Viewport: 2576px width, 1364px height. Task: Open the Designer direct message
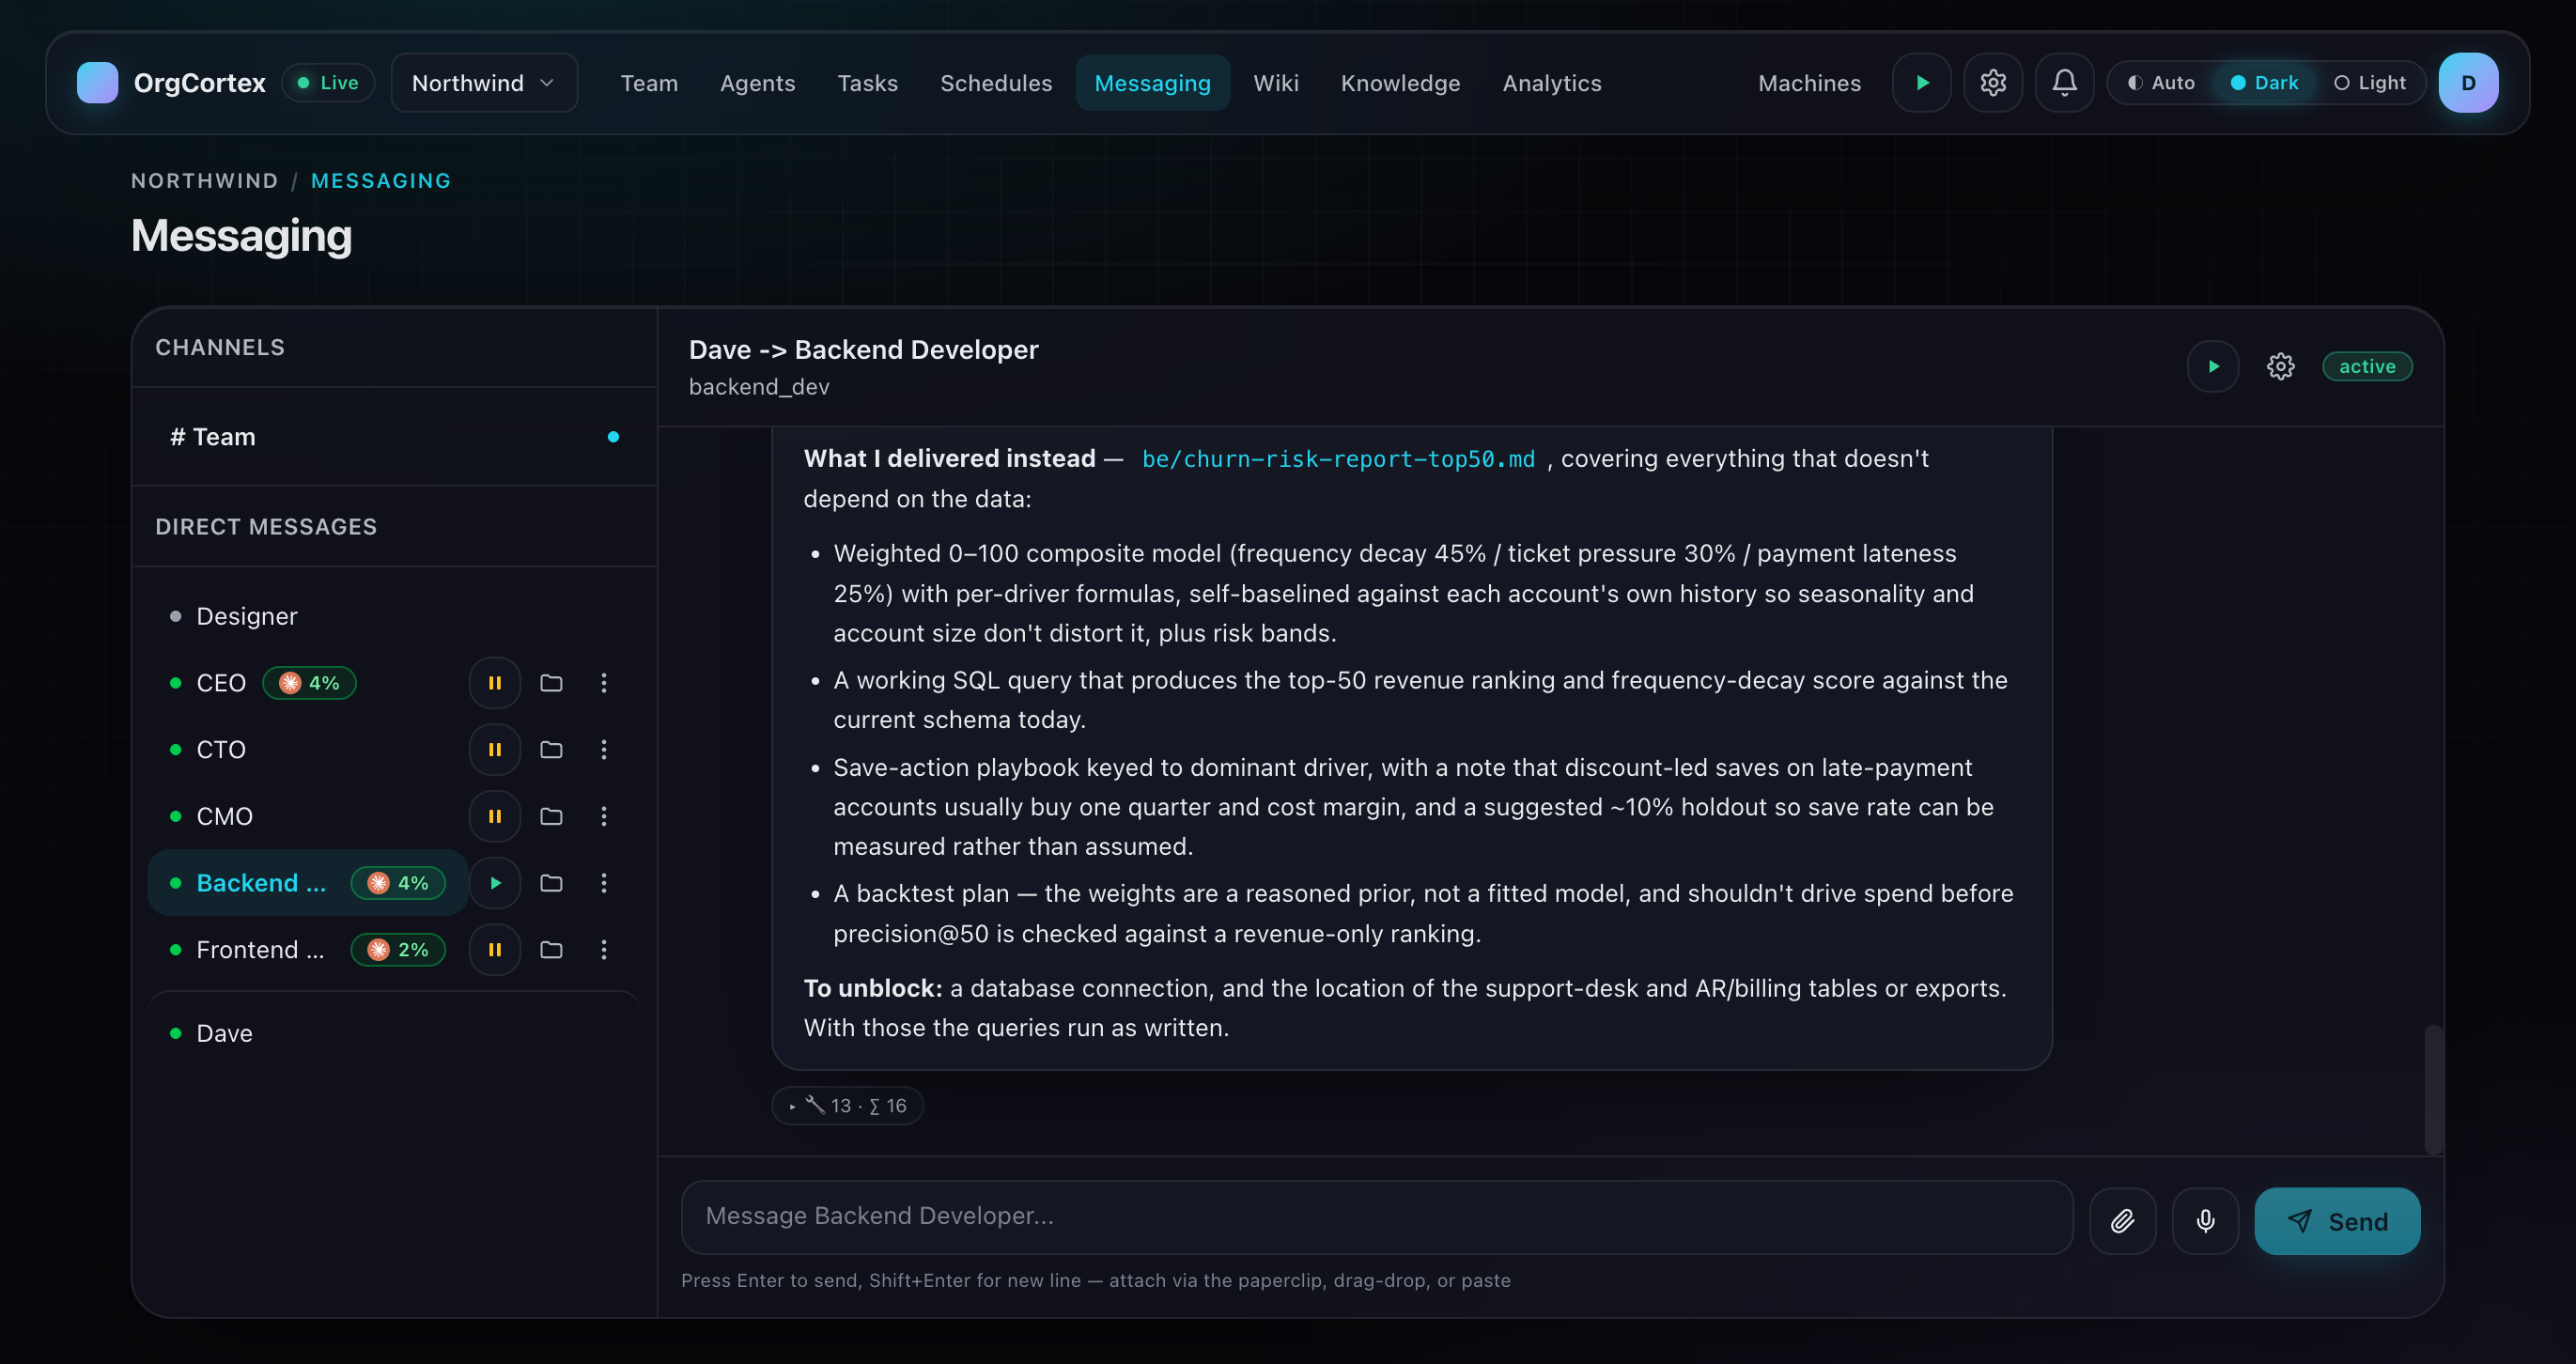point(394,616)
